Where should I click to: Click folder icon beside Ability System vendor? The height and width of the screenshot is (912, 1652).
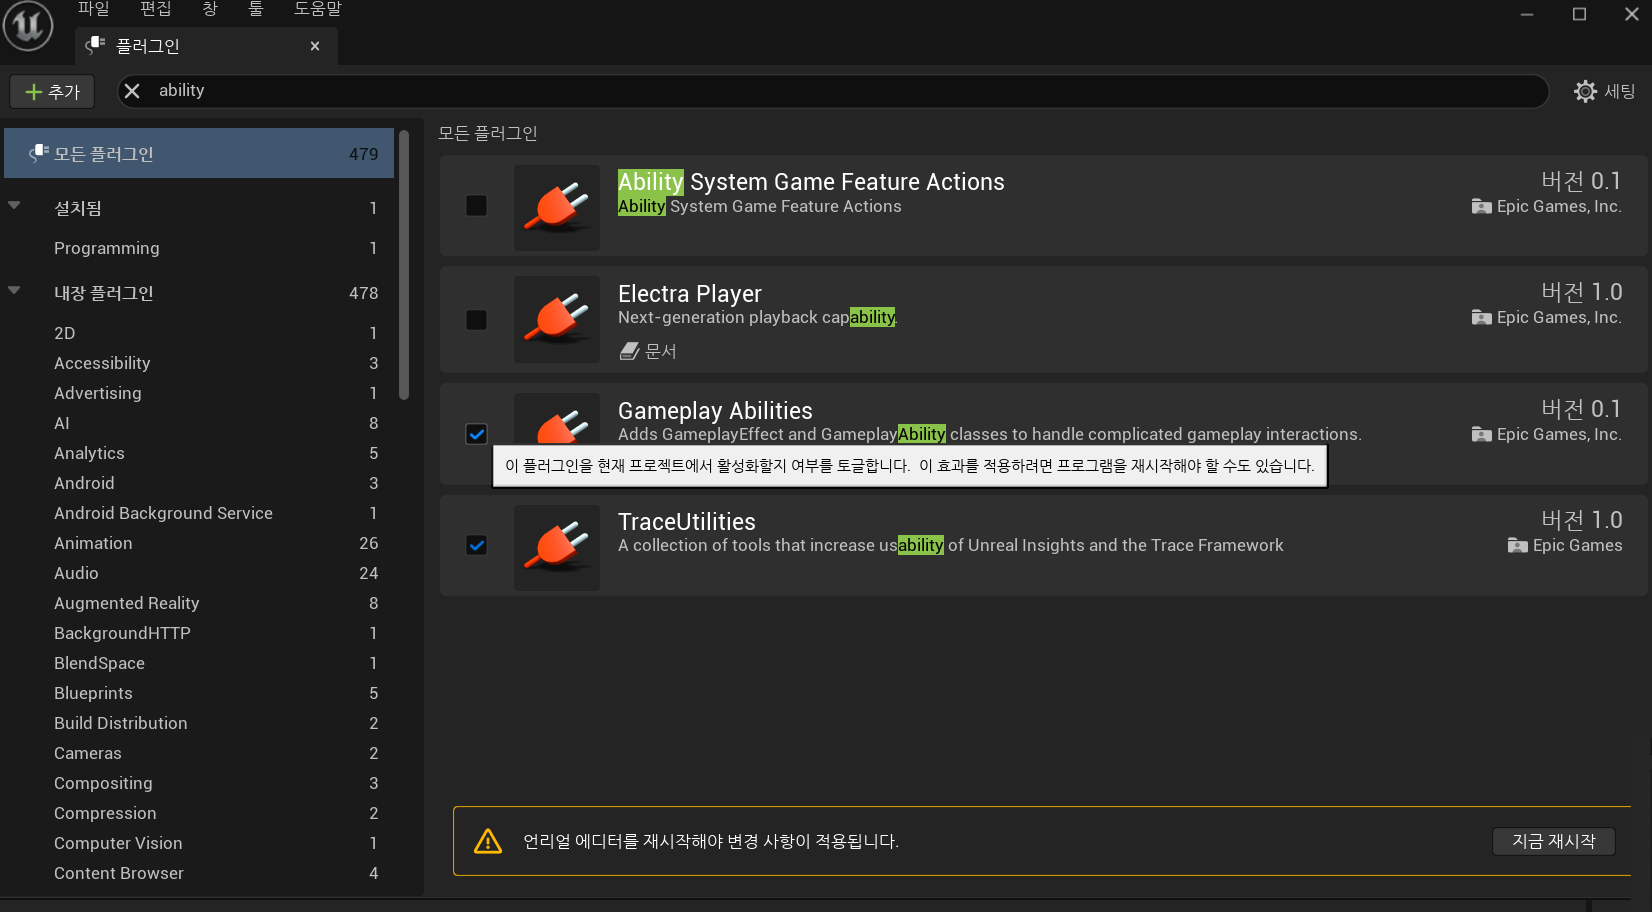[1482, 206]
